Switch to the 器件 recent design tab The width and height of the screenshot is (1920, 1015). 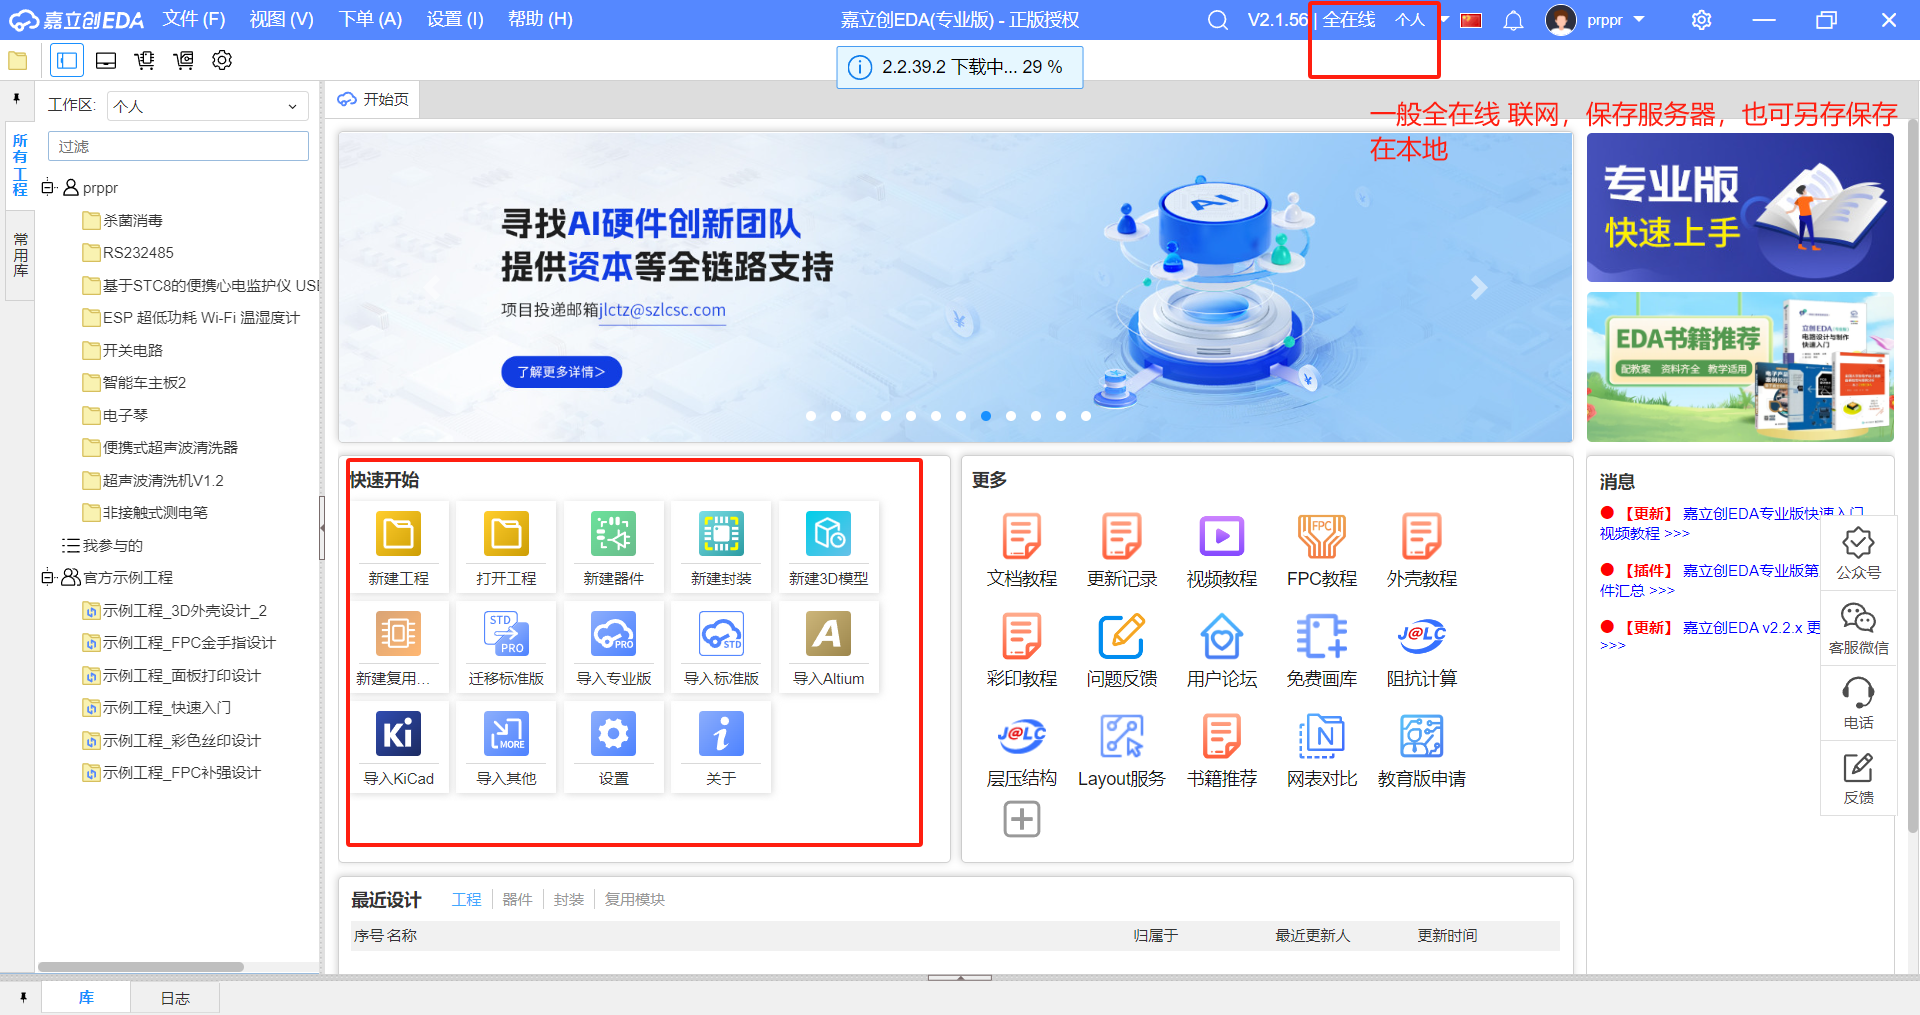click(x=517, y=899)
